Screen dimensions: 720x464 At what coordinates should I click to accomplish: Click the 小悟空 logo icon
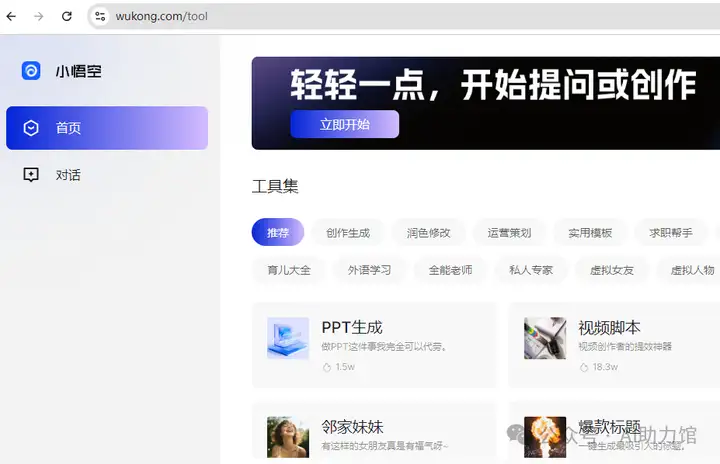[x=31, y=71]
